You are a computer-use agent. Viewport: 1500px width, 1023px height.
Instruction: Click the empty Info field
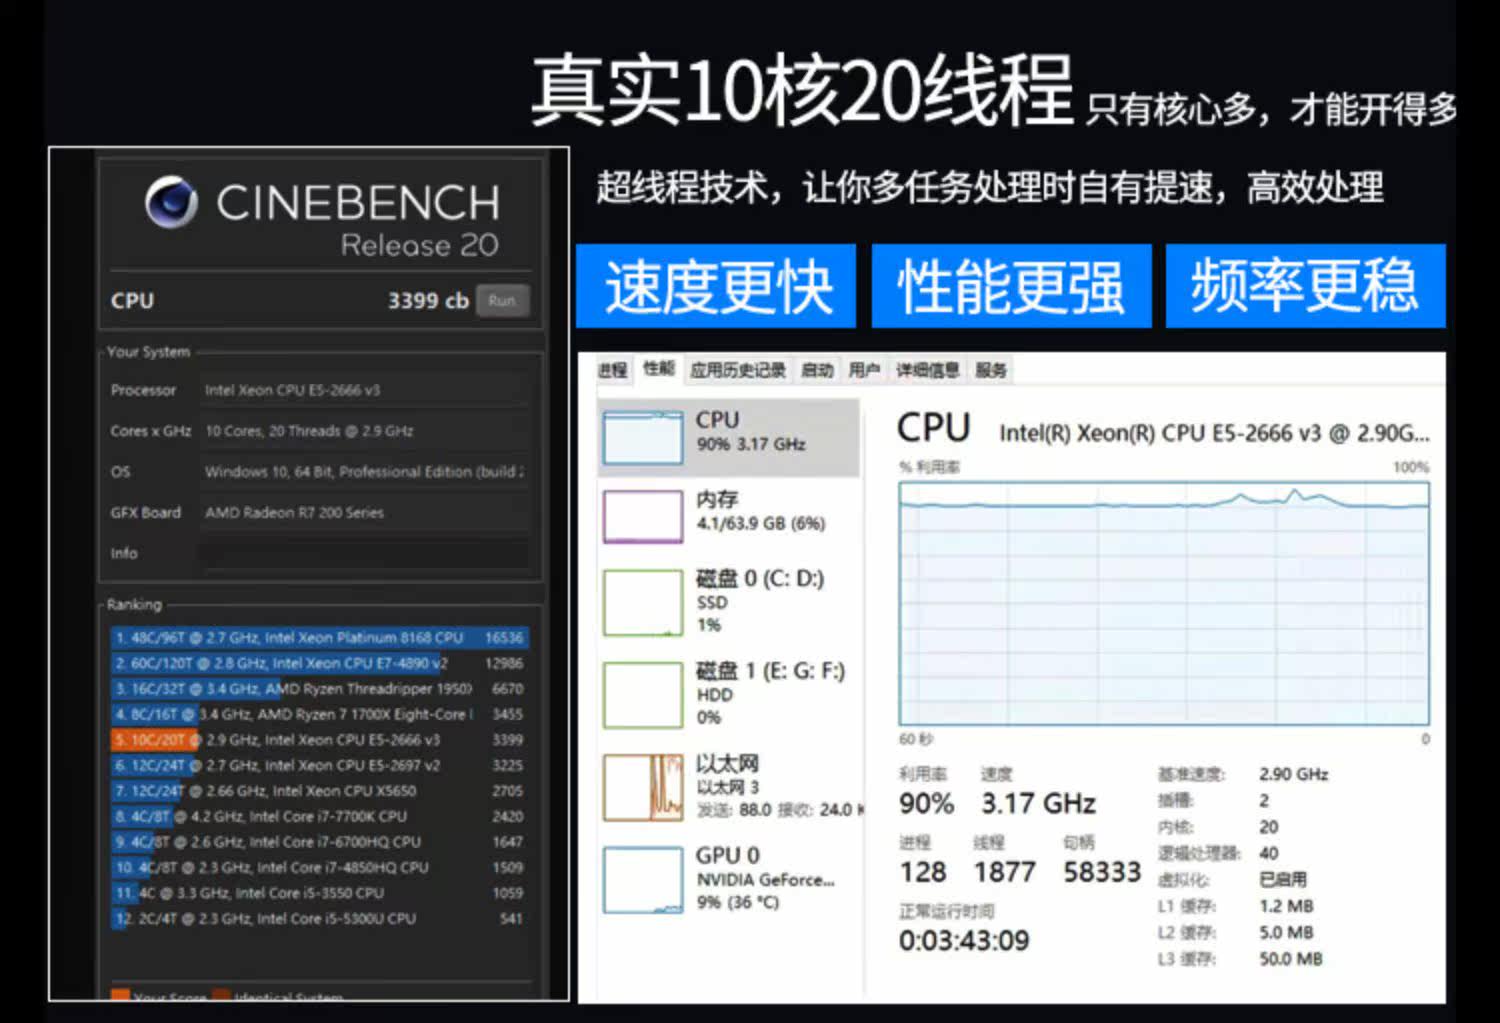tap(364, 553)
